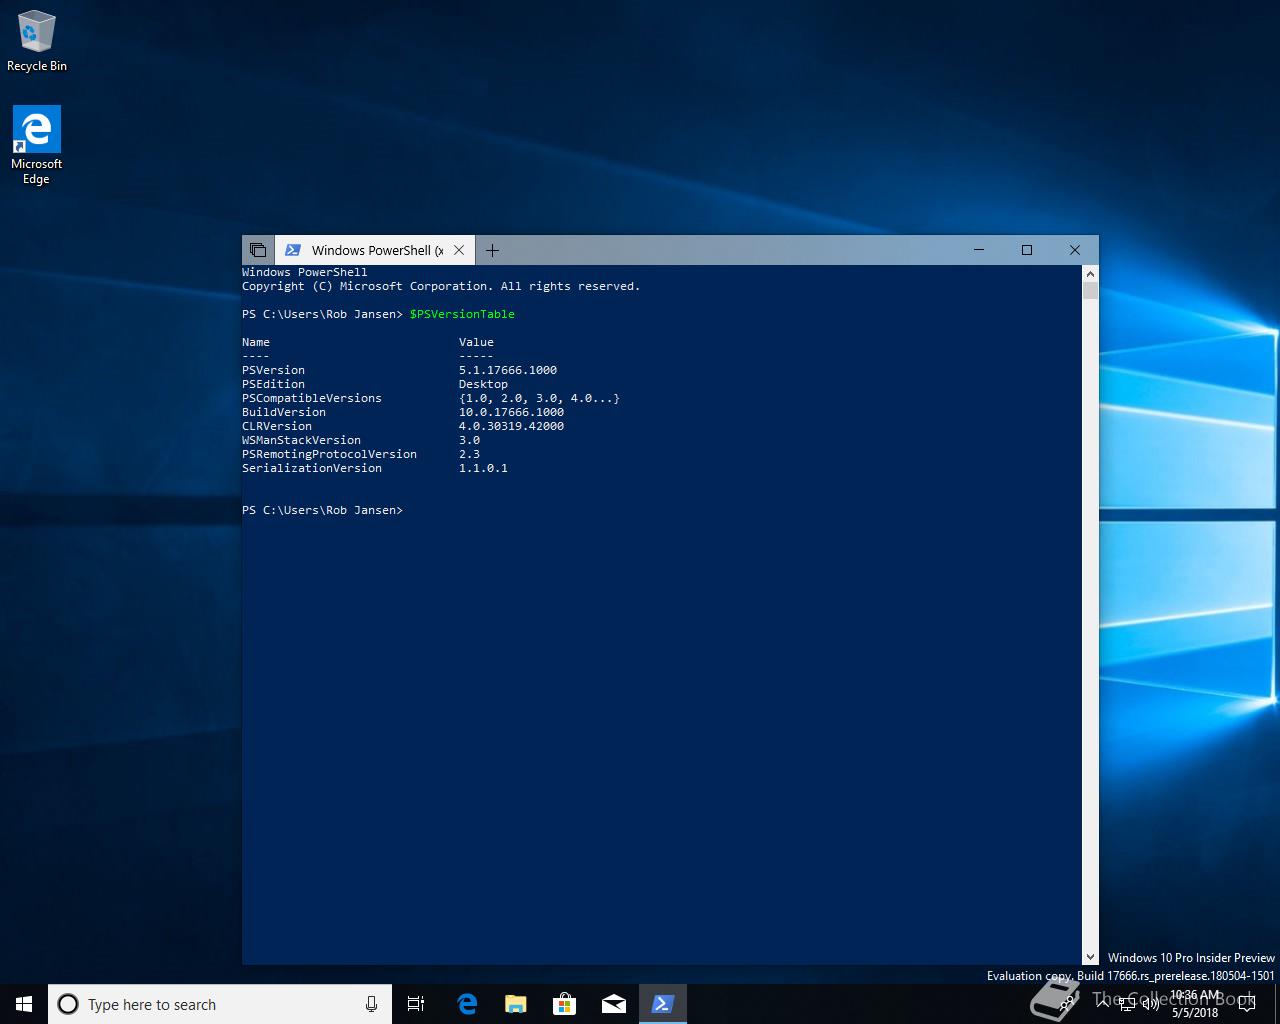Click the PSEdition value Desktop
Screen dimensions: 1280x1024
click(483, 384)
